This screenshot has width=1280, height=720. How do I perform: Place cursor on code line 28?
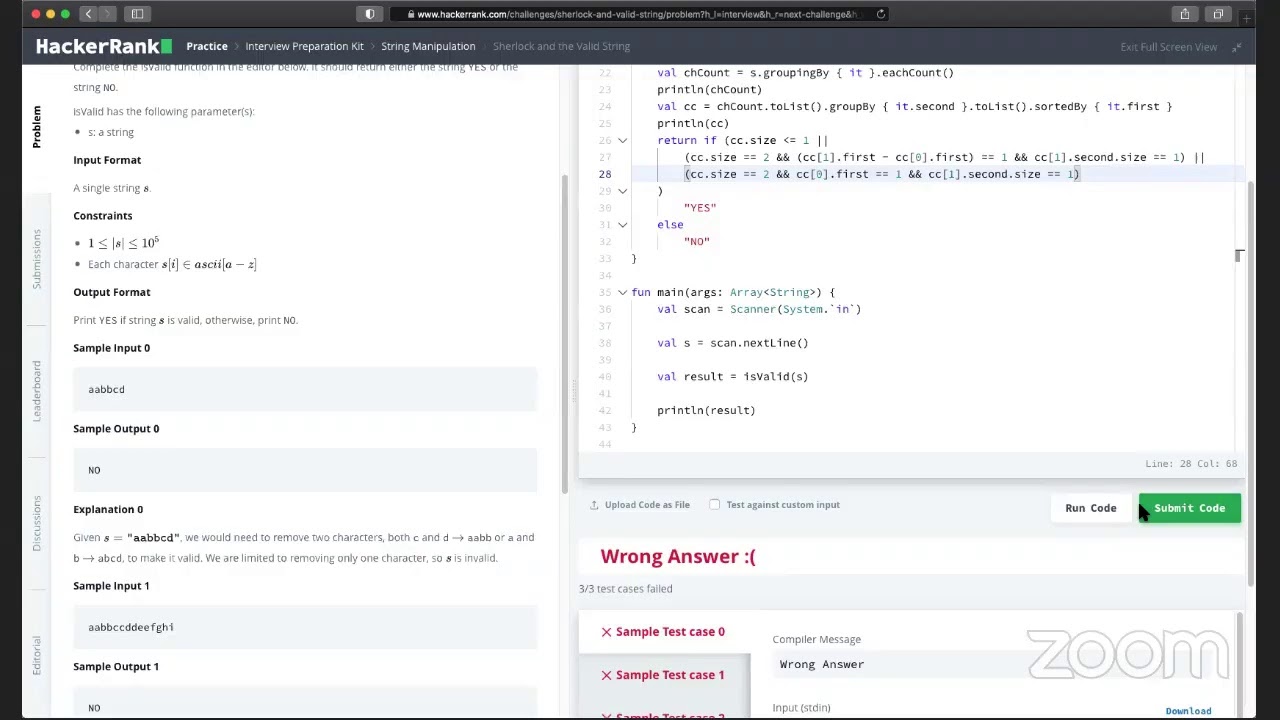click(881, 174)
